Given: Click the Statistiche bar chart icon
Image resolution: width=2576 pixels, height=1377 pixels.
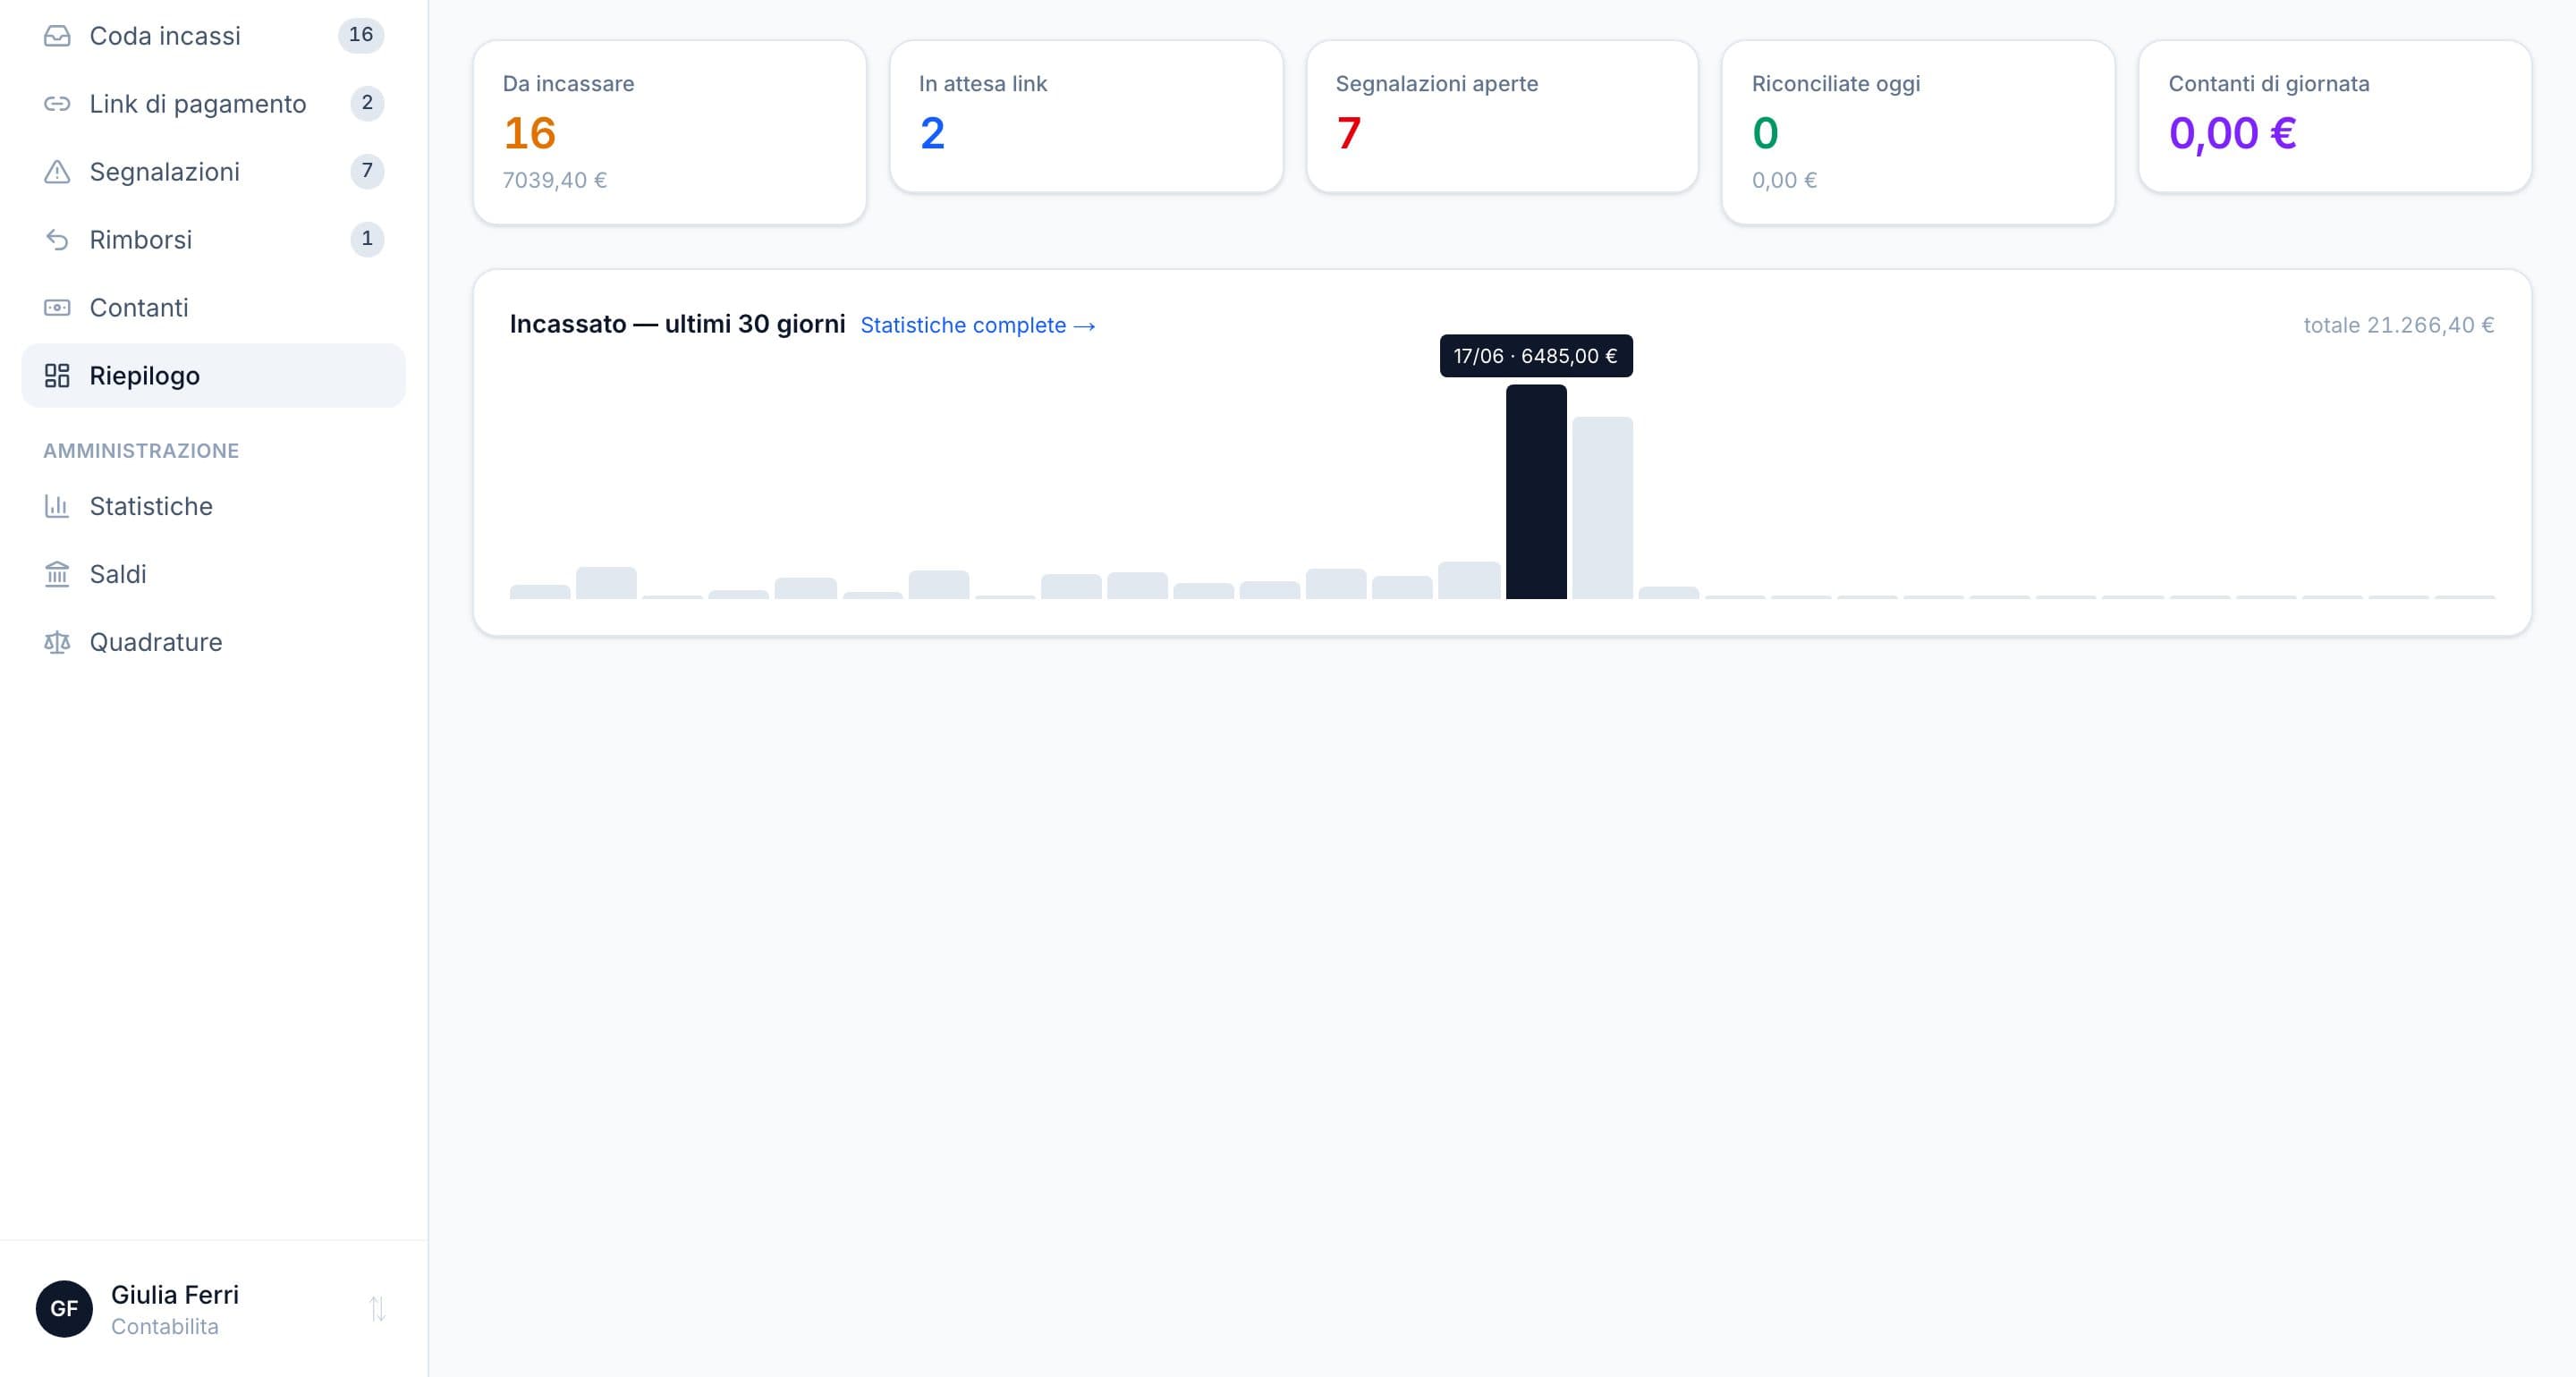Looking at the screenshot, I should 57,506.
